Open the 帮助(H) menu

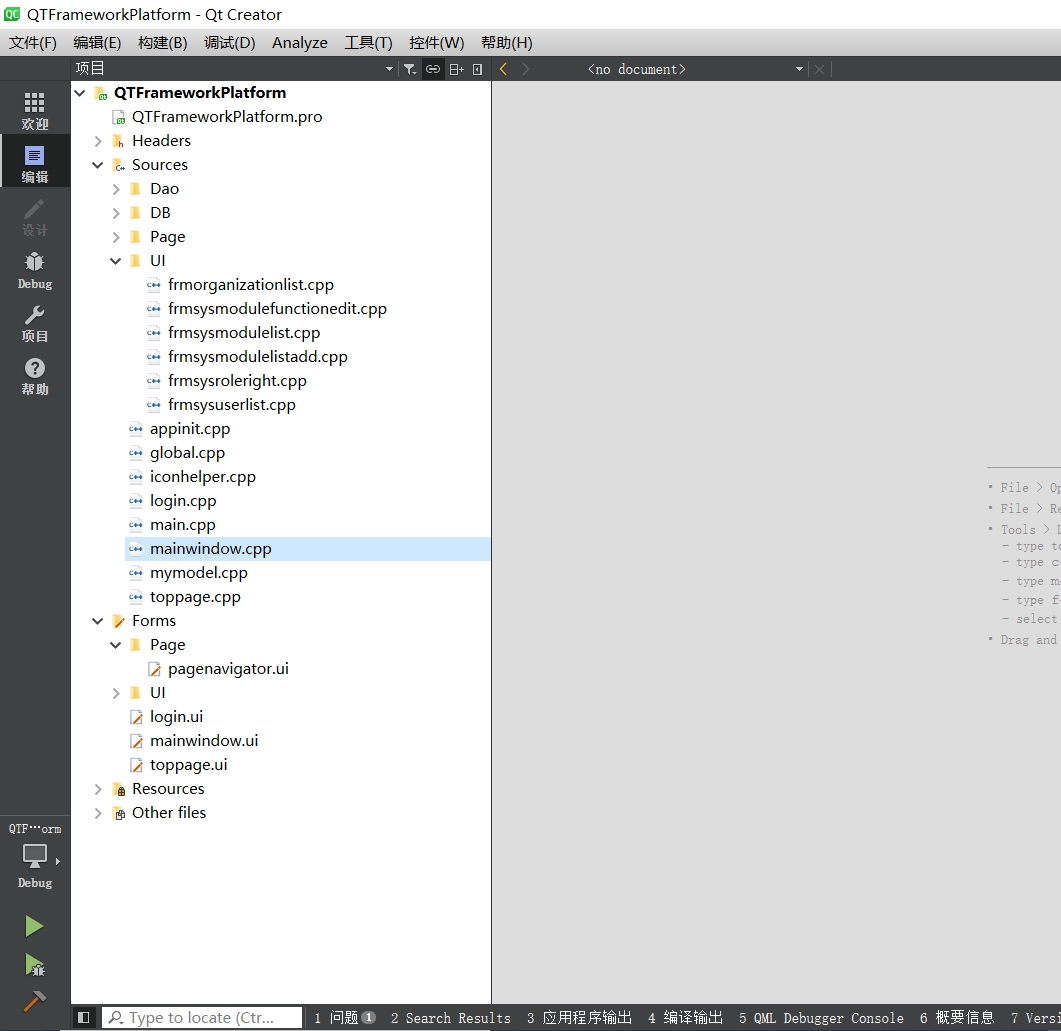click(506, 43)
